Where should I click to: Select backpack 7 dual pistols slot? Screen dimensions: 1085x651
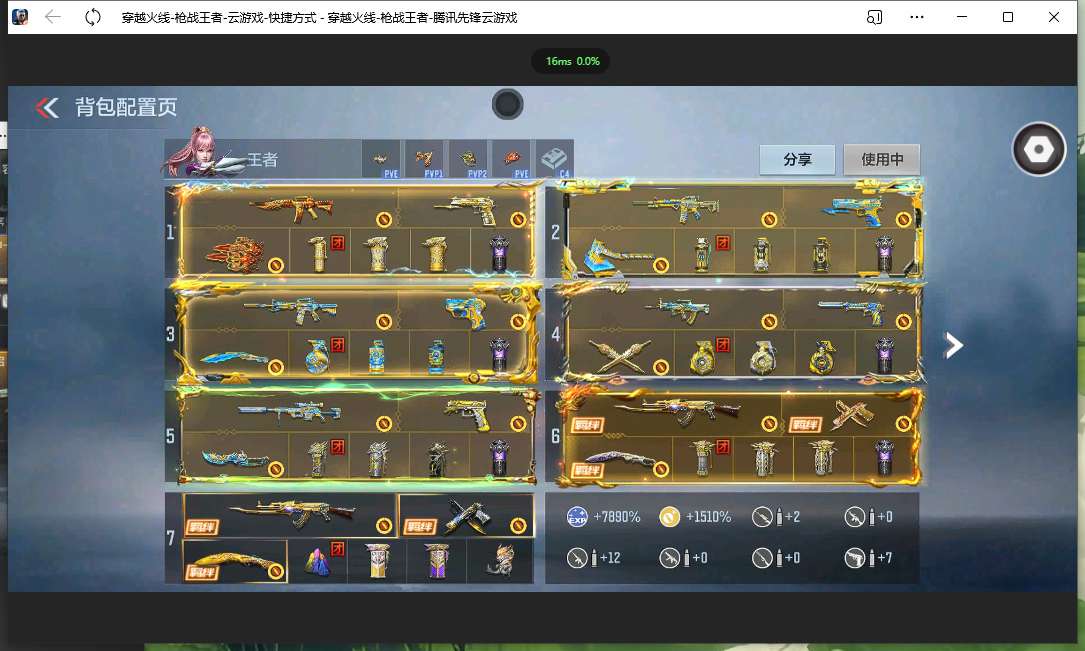pos(466,515)
